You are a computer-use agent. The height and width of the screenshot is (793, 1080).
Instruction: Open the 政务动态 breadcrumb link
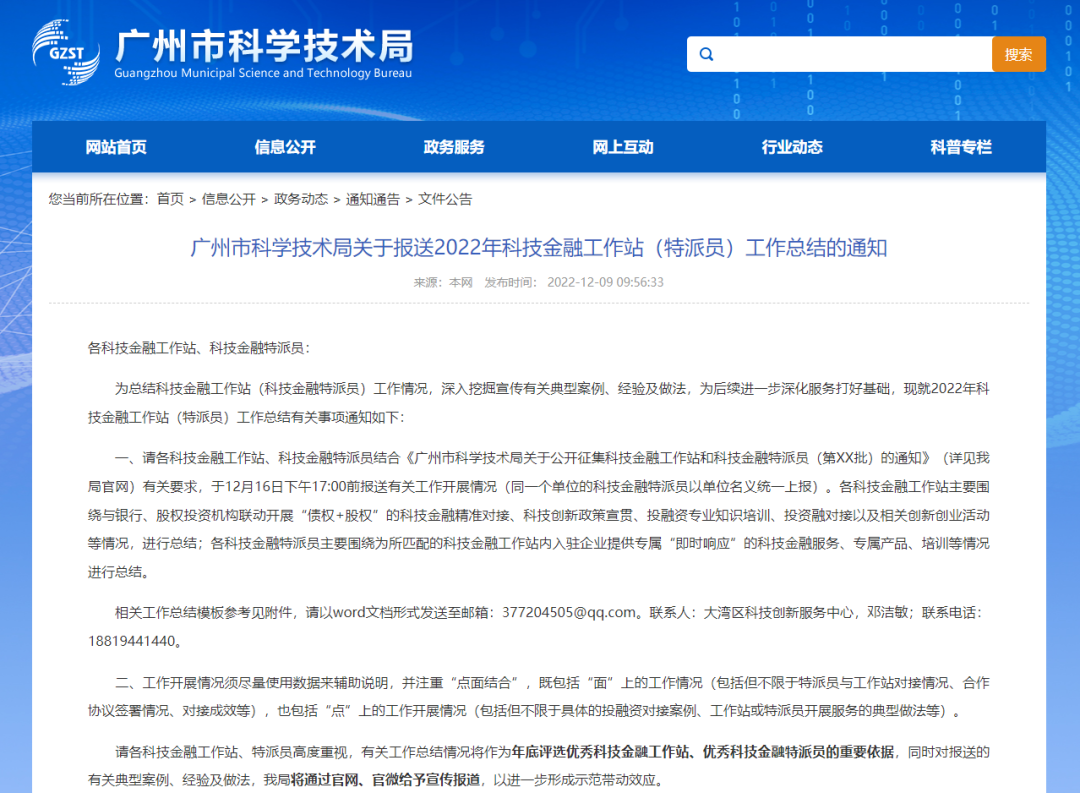301,199
